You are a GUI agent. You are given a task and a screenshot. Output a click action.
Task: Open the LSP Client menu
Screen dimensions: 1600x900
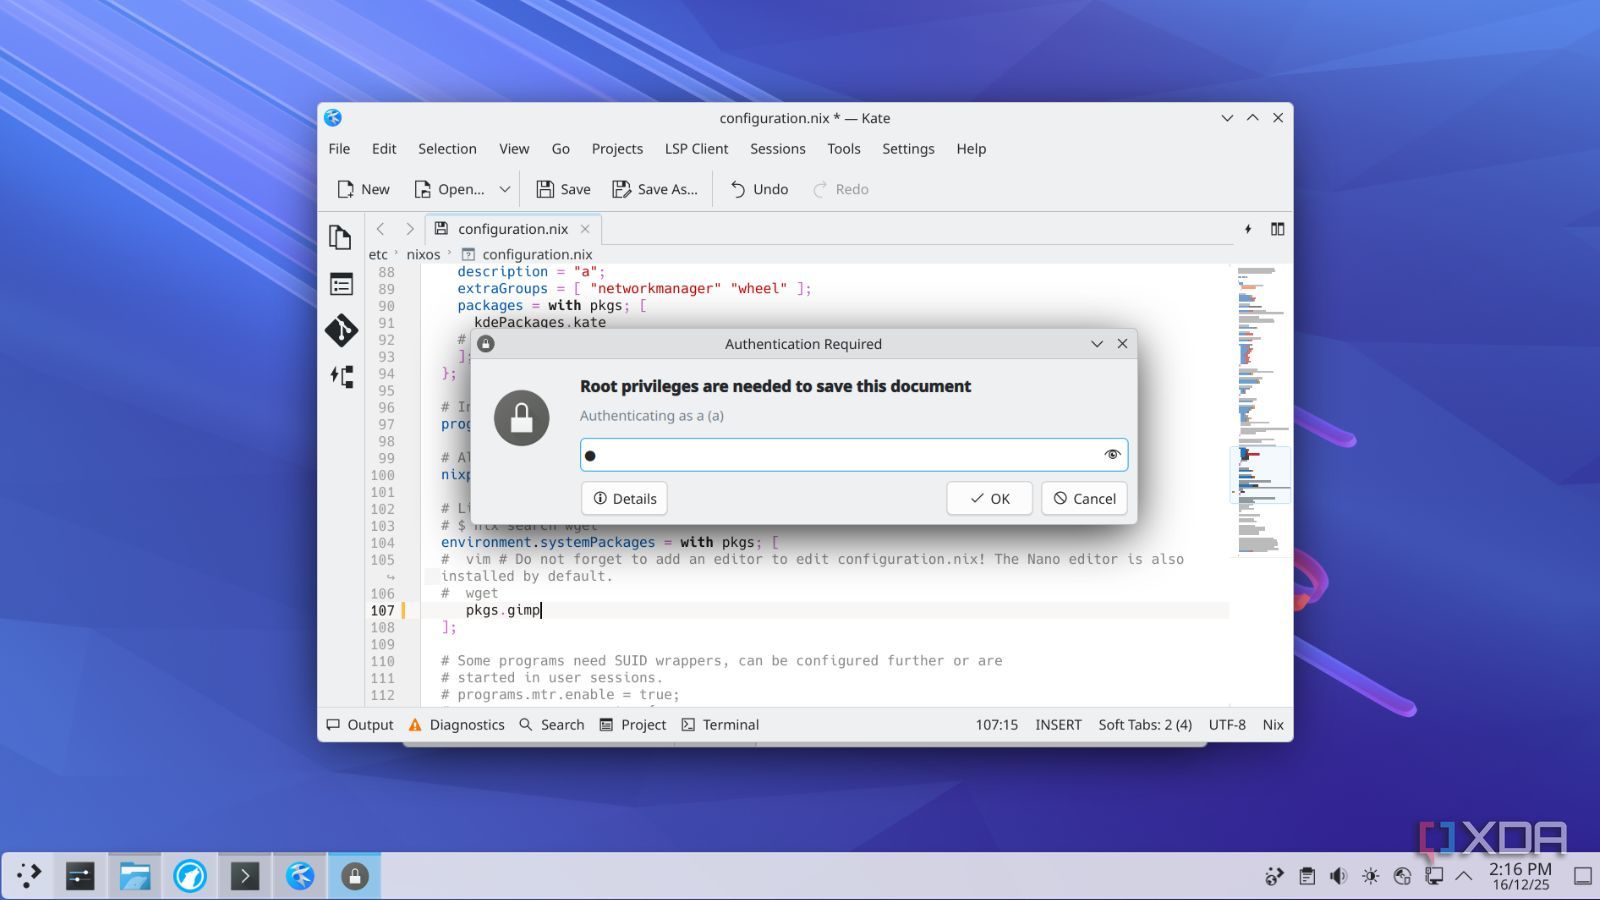tap(696, 148)
